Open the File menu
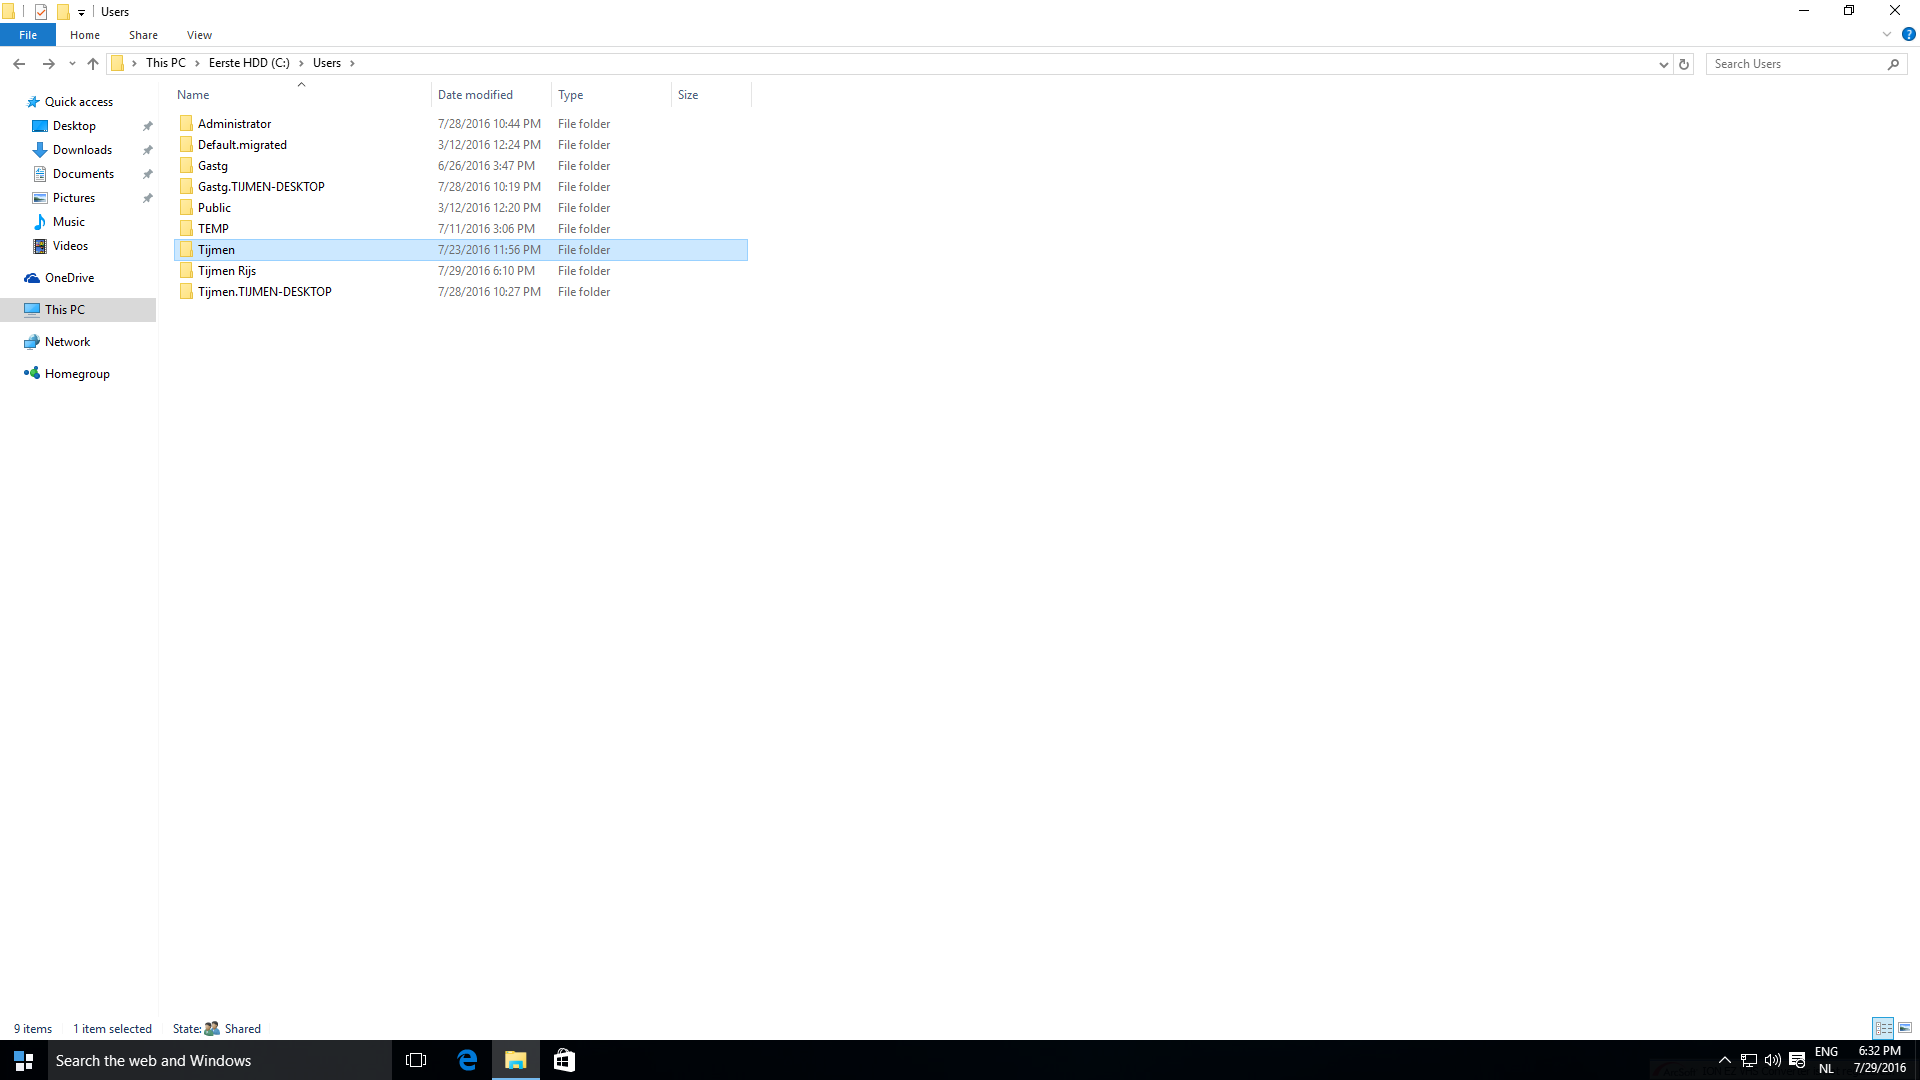1920x1080 pixels. pyautogui.click(x=28, y=35)
